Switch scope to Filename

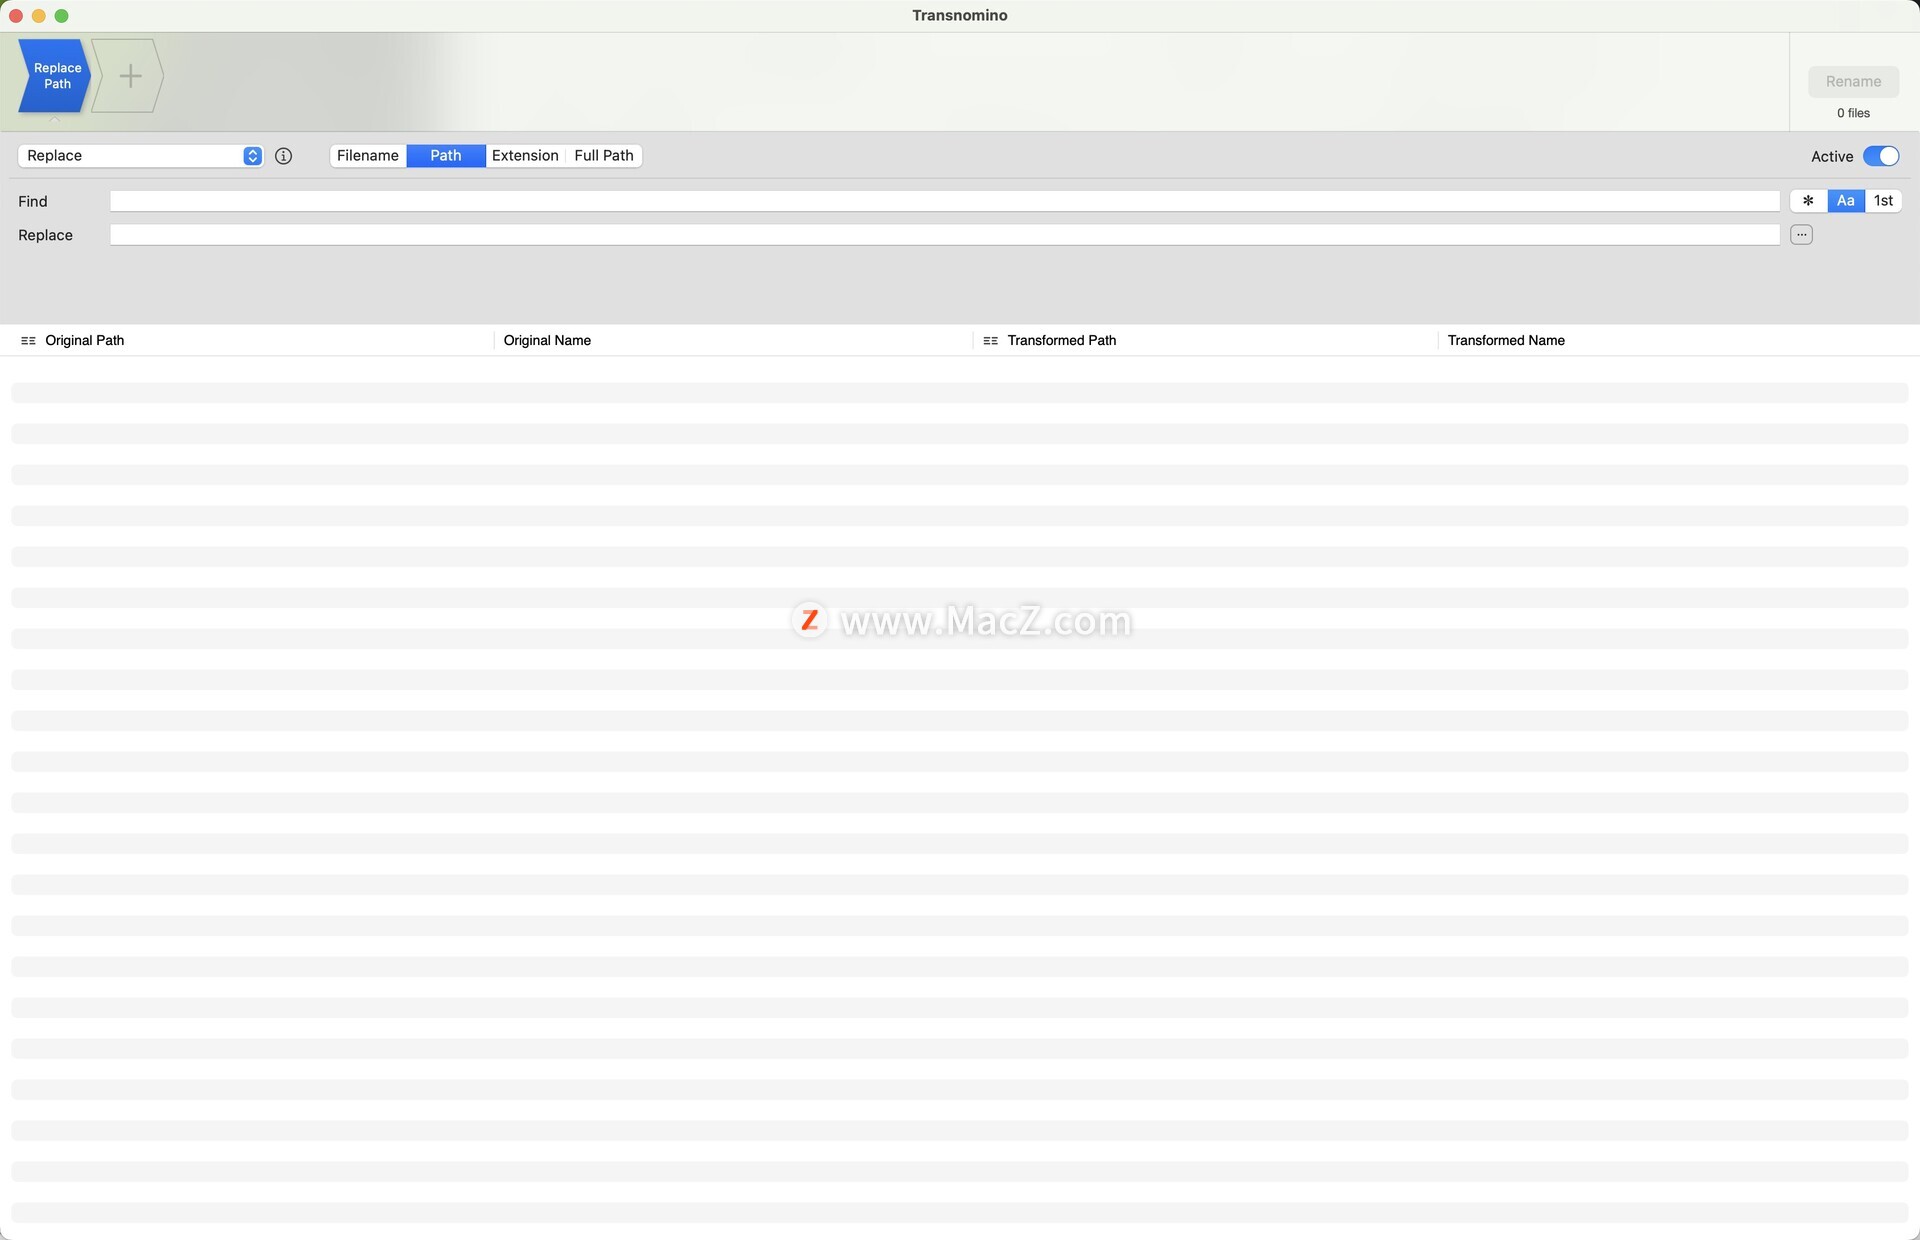coord(368,156)
